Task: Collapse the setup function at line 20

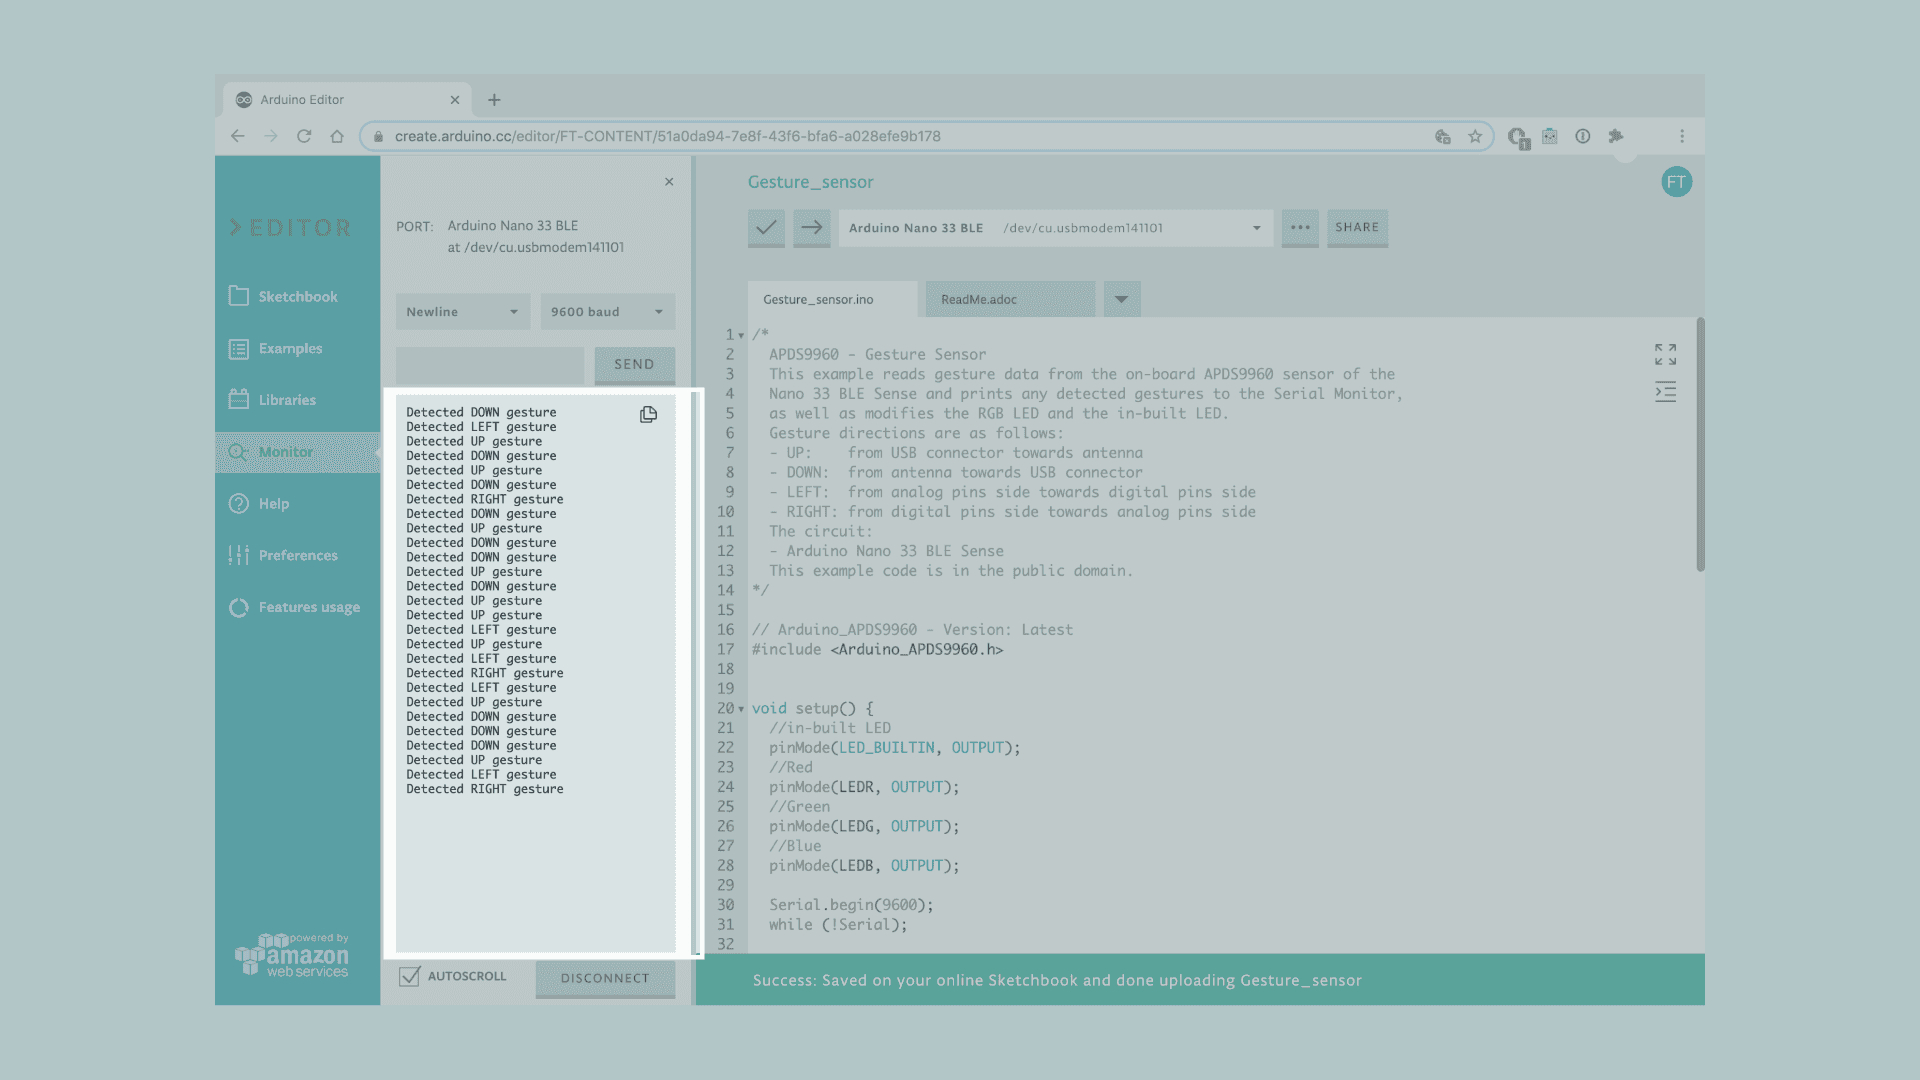Action: click(741, 709)
